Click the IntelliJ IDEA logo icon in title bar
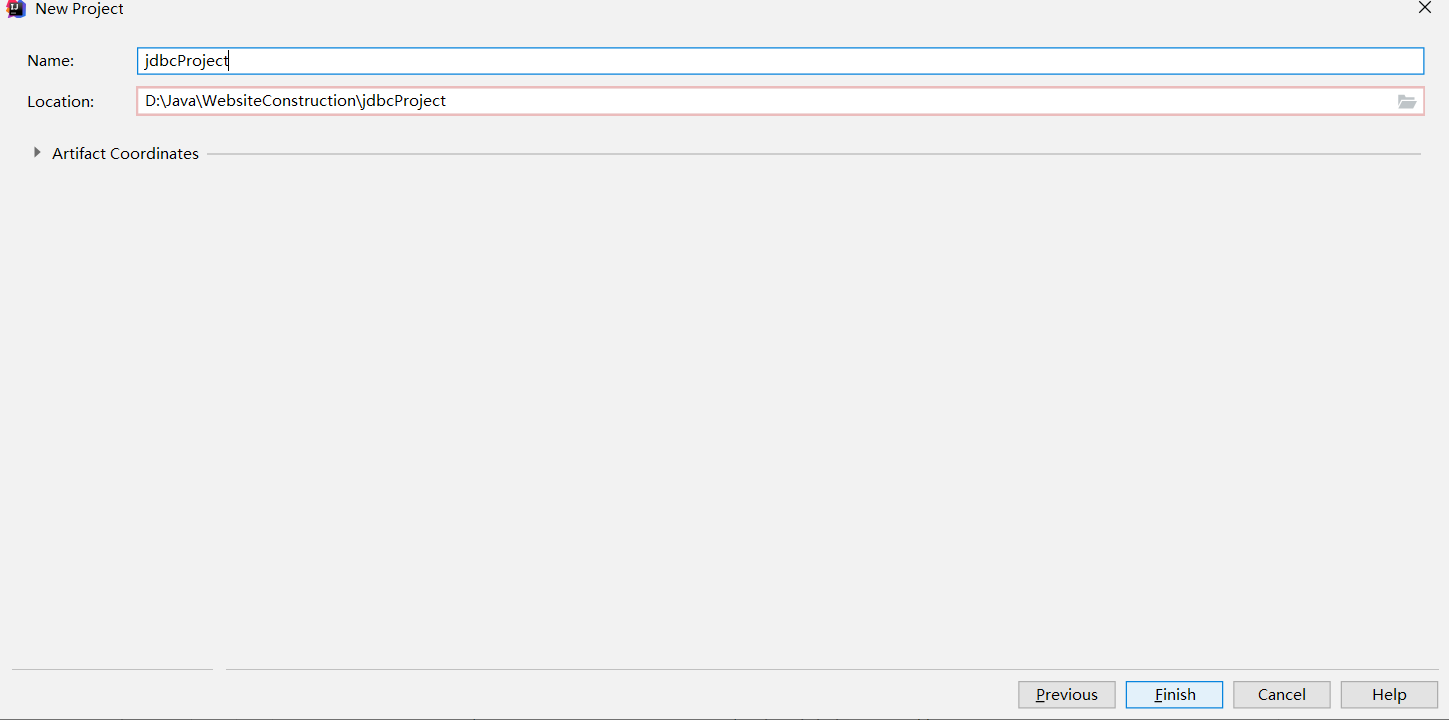 point(15,8)
